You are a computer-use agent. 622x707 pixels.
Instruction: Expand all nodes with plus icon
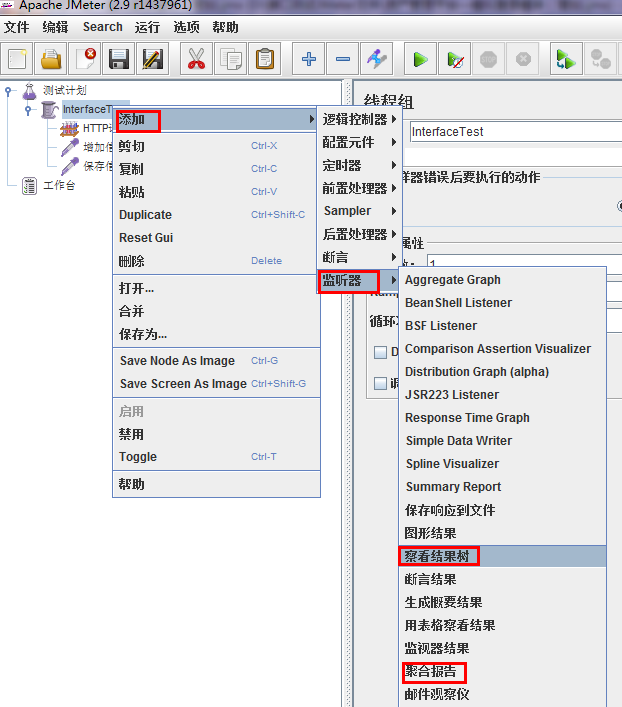pos(309,59)
